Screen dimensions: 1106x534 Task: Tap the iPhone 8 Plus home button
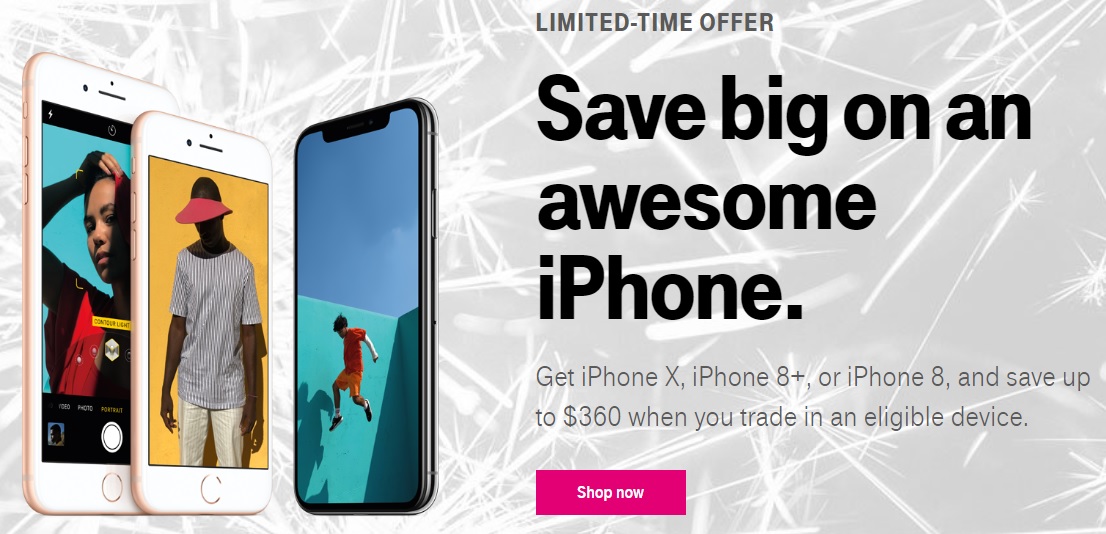click(112, 487)
